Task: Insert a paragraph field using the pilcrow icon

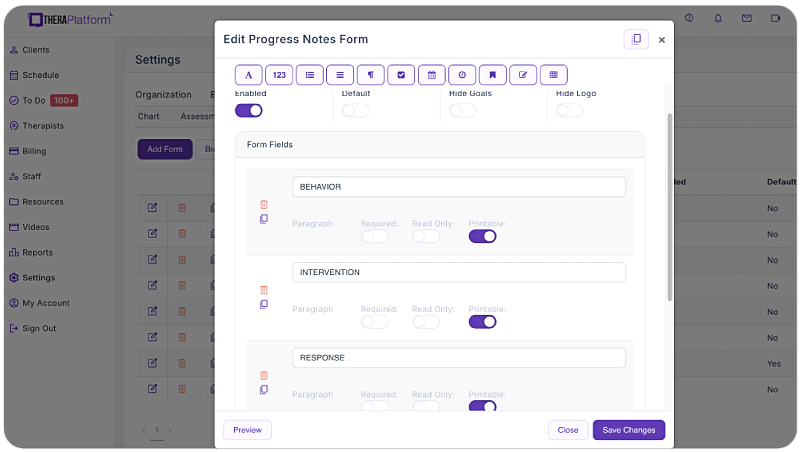Action: tap(370, 75)
